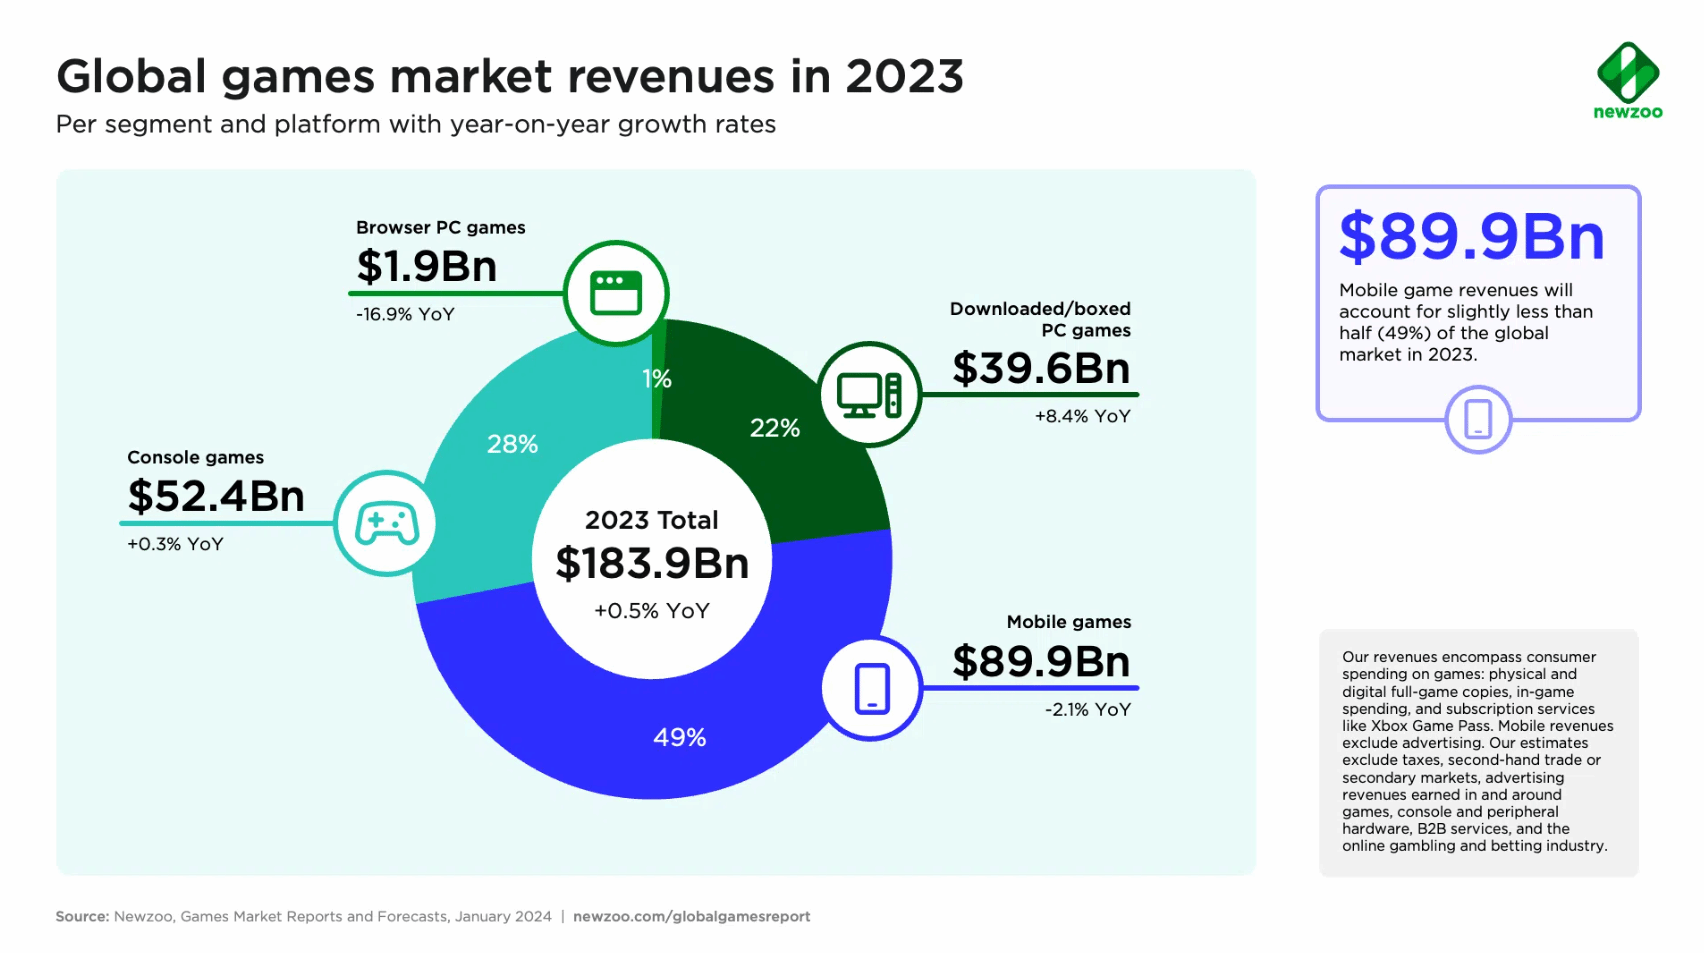Click the desktop computer icon for PC games
Image resolution: width=1704 pixels, height=953 pixels.
[869, 394]
